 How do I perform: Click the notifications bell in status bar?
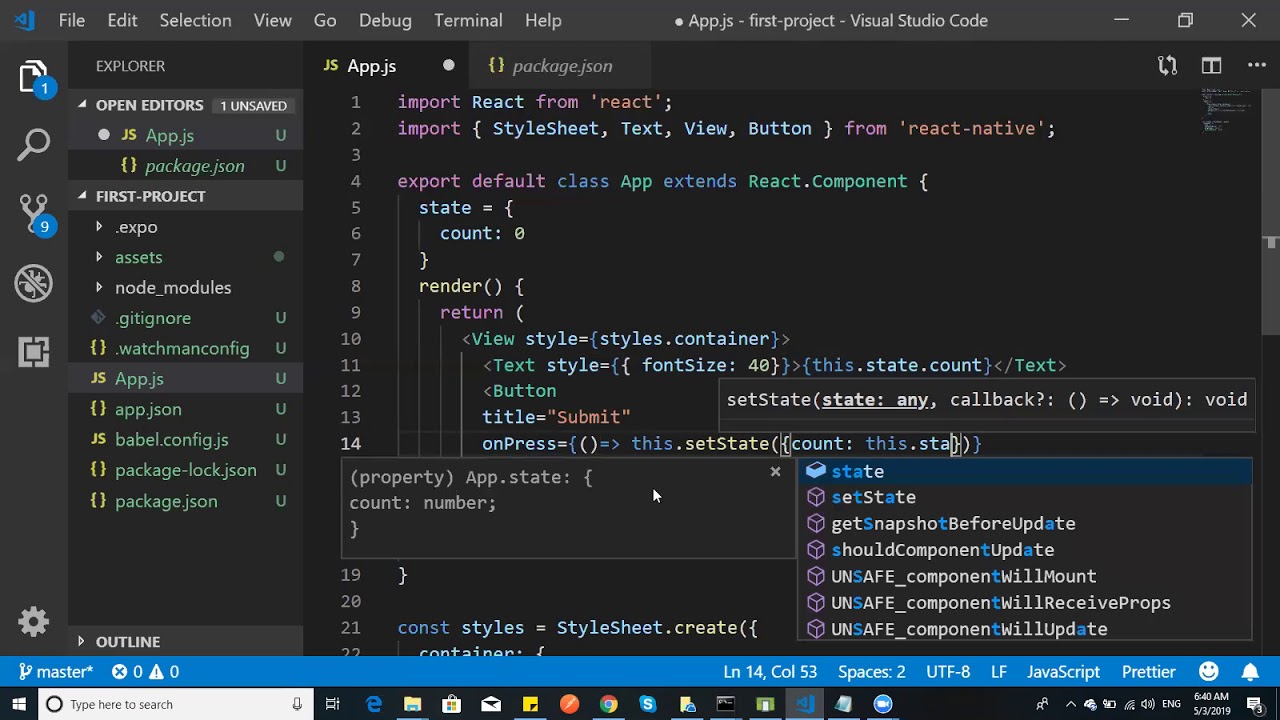1250,672
